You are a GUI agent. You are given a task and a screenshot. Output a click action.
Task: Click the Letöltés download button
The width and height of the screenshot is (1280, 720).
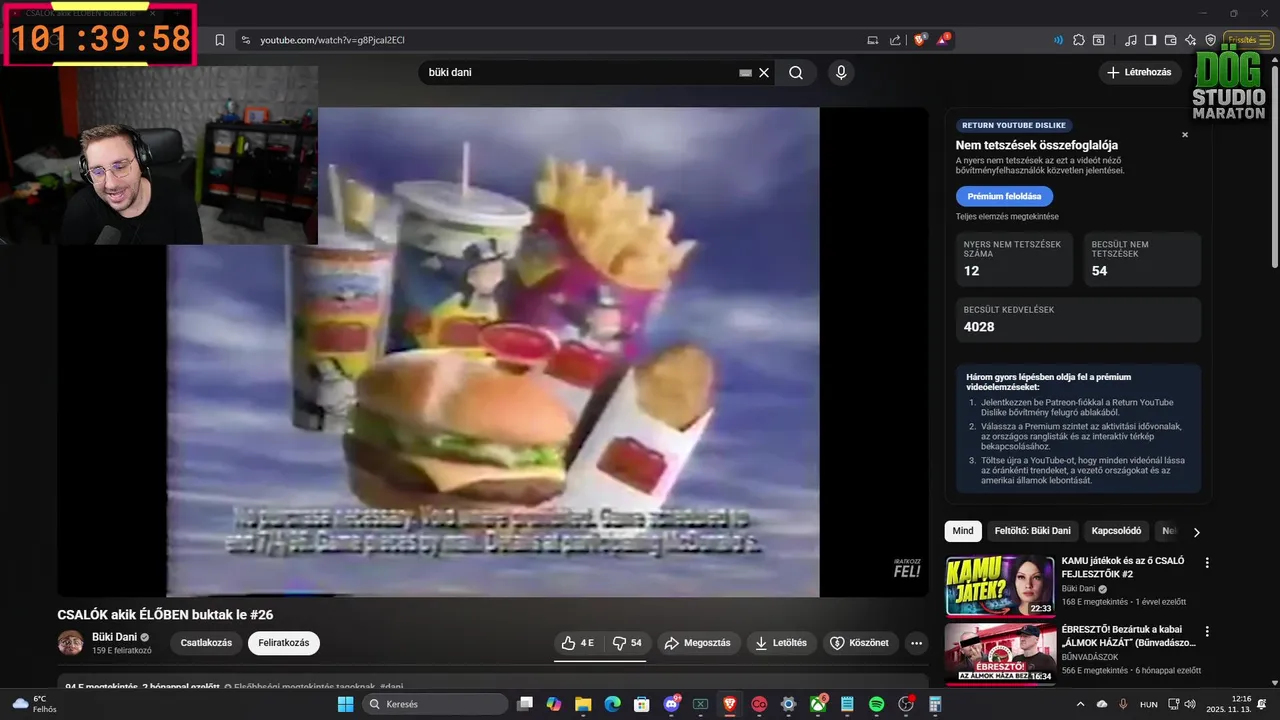(781, 643)
